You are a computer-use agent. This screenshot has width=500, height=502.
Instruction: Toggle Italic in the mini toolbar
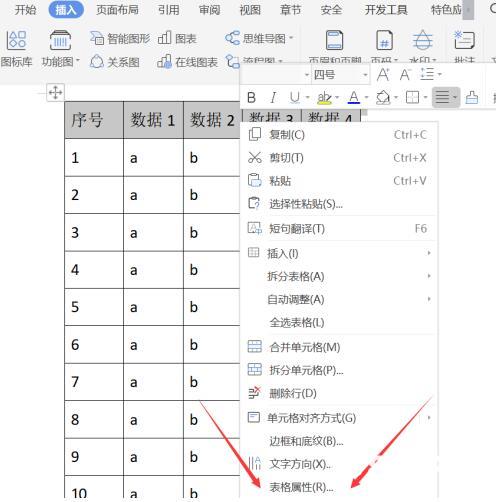pos(273,98)
